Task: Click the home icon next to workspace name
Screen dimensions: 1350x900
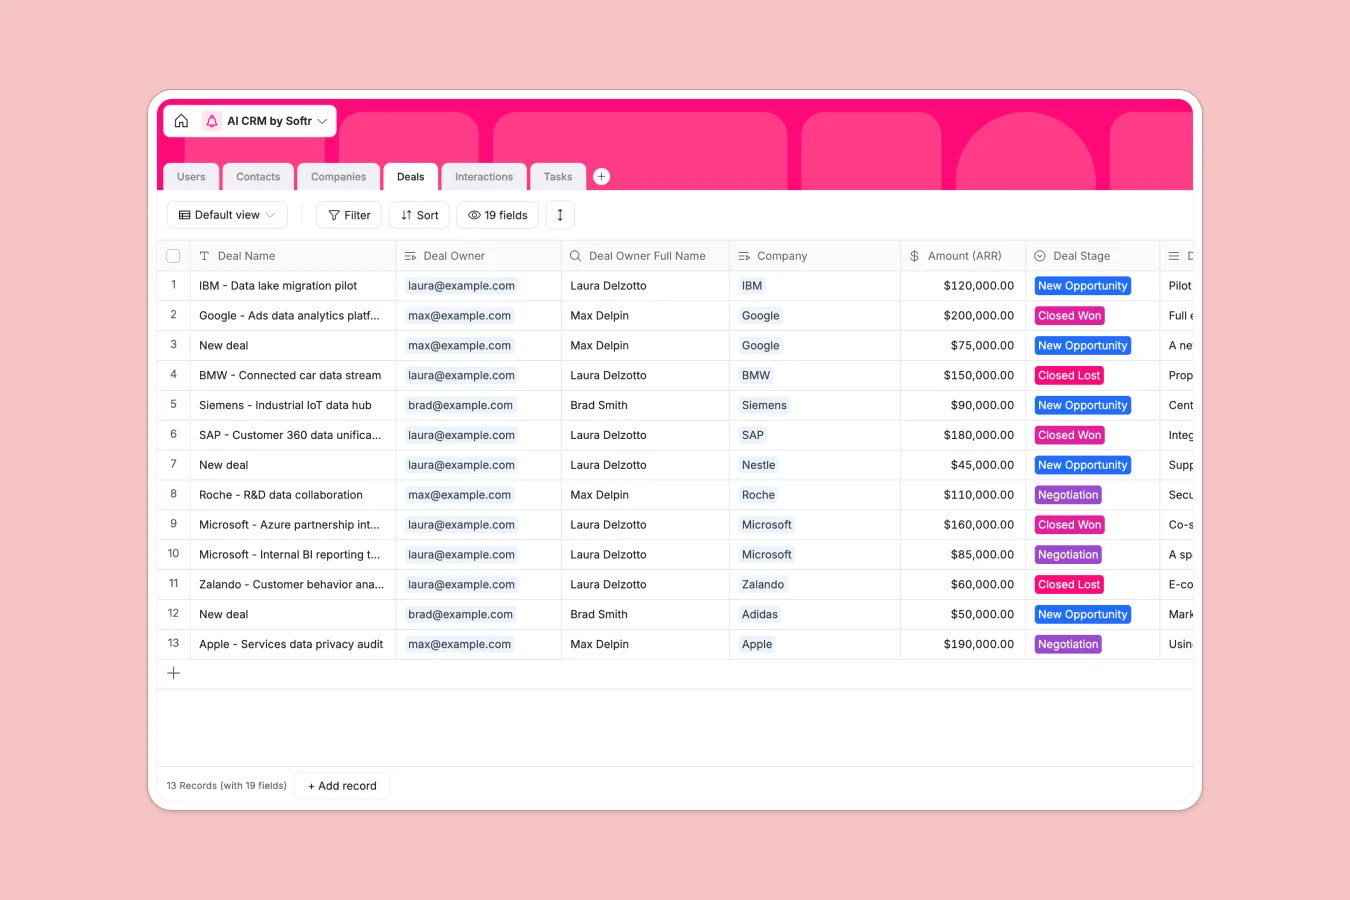Action: pos(181,120)
